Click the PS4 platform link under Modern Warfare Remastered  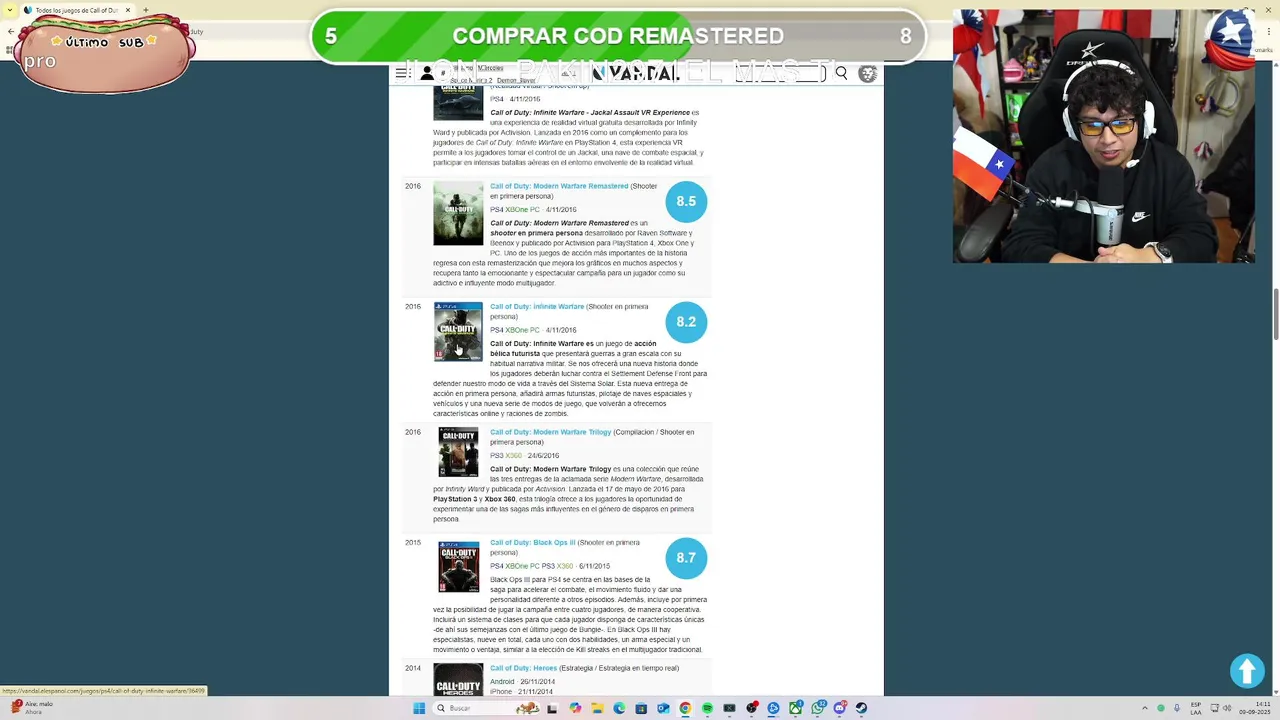pyautogui.click(x=496, y=210)
